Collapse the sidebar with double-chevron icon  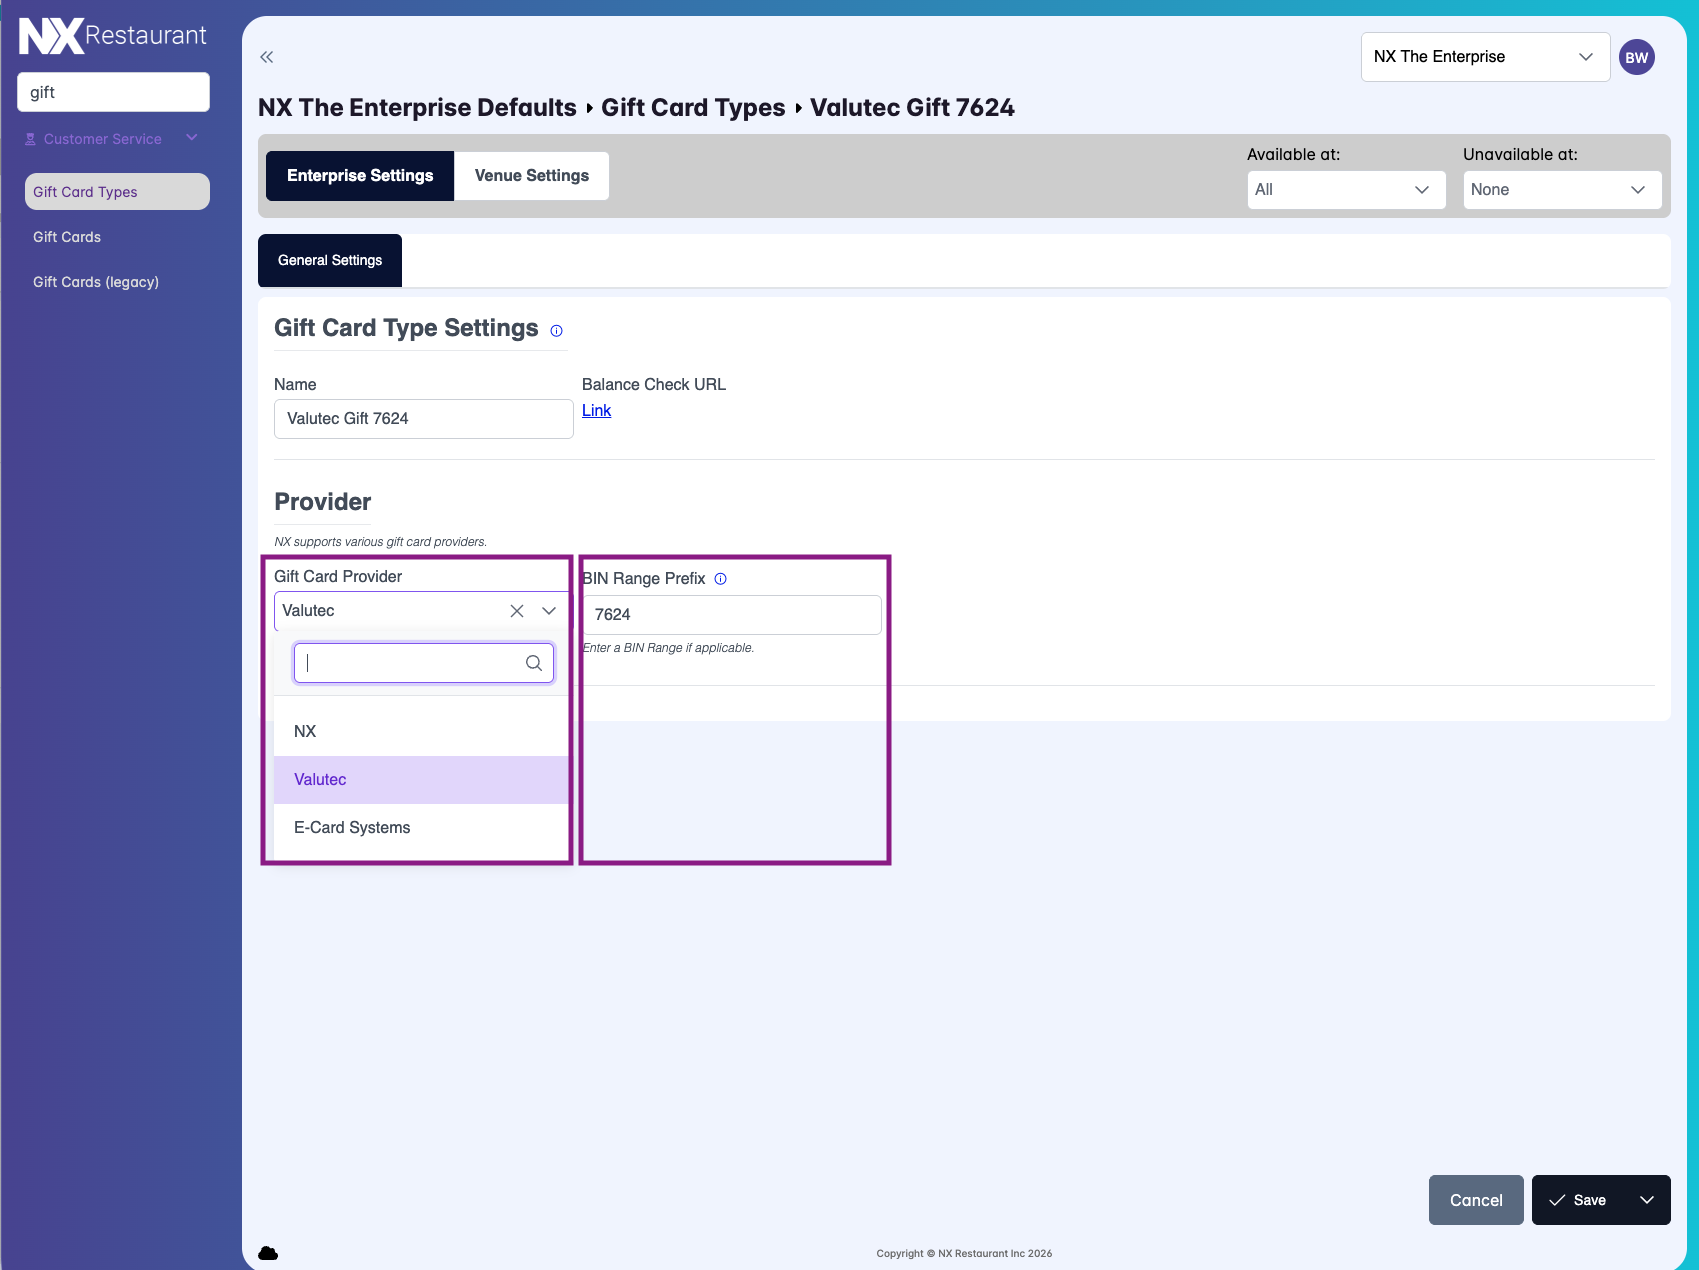(266, 57)
